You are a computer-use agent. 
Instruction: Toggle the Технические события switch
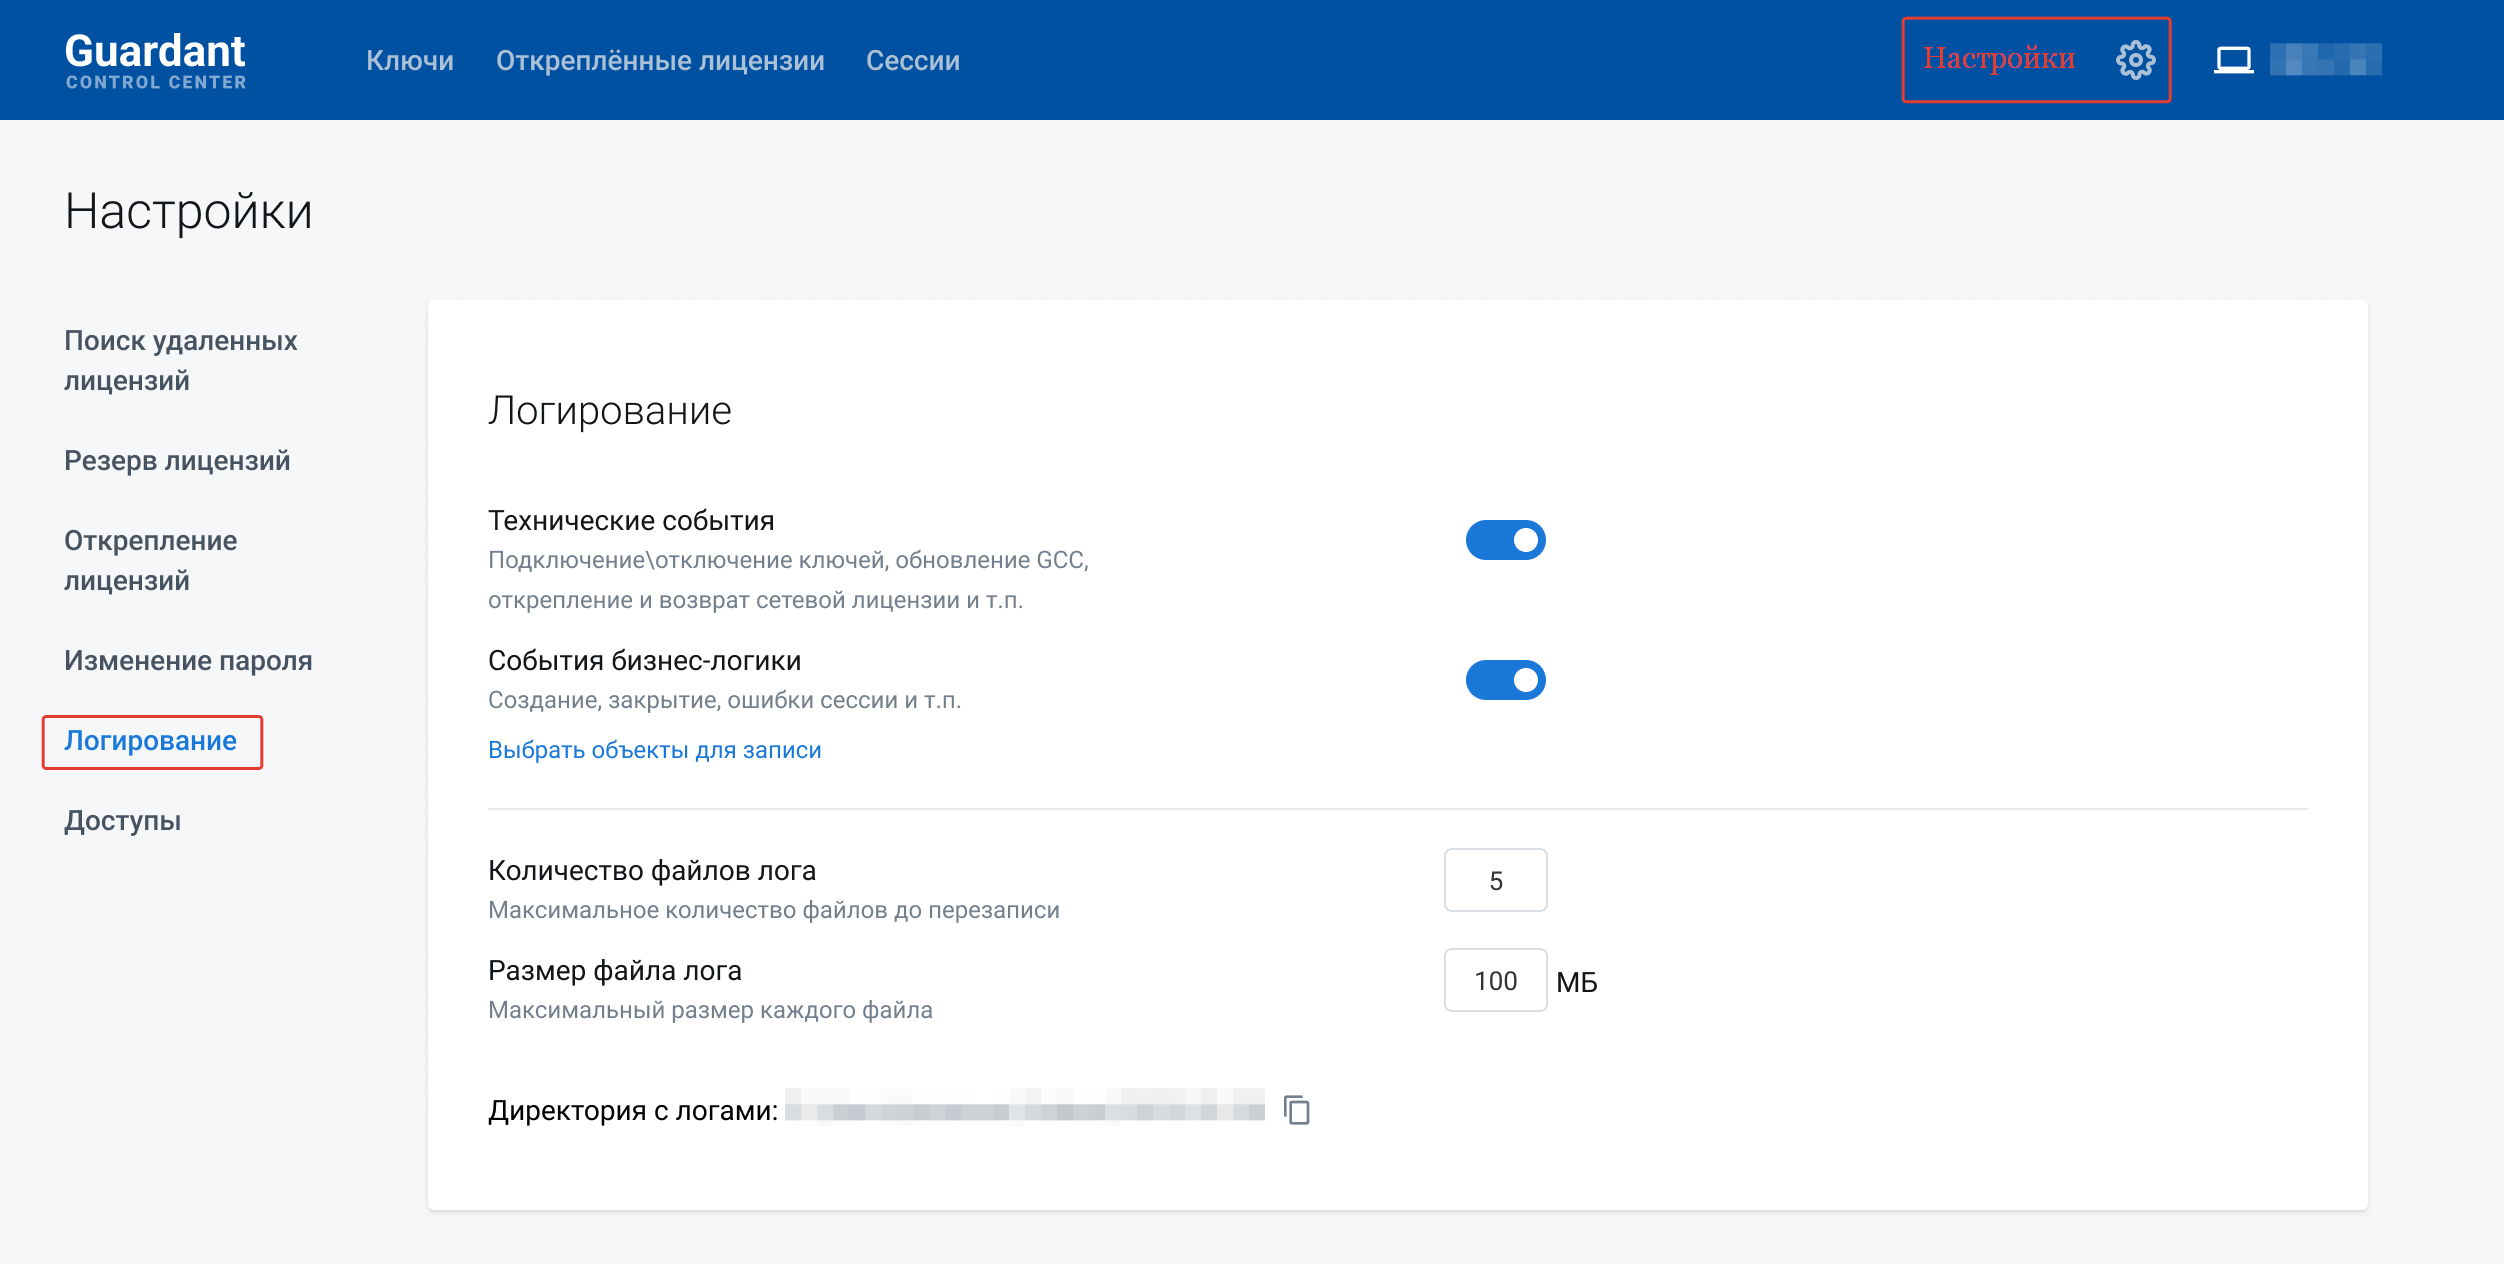tap(1505, 540)
